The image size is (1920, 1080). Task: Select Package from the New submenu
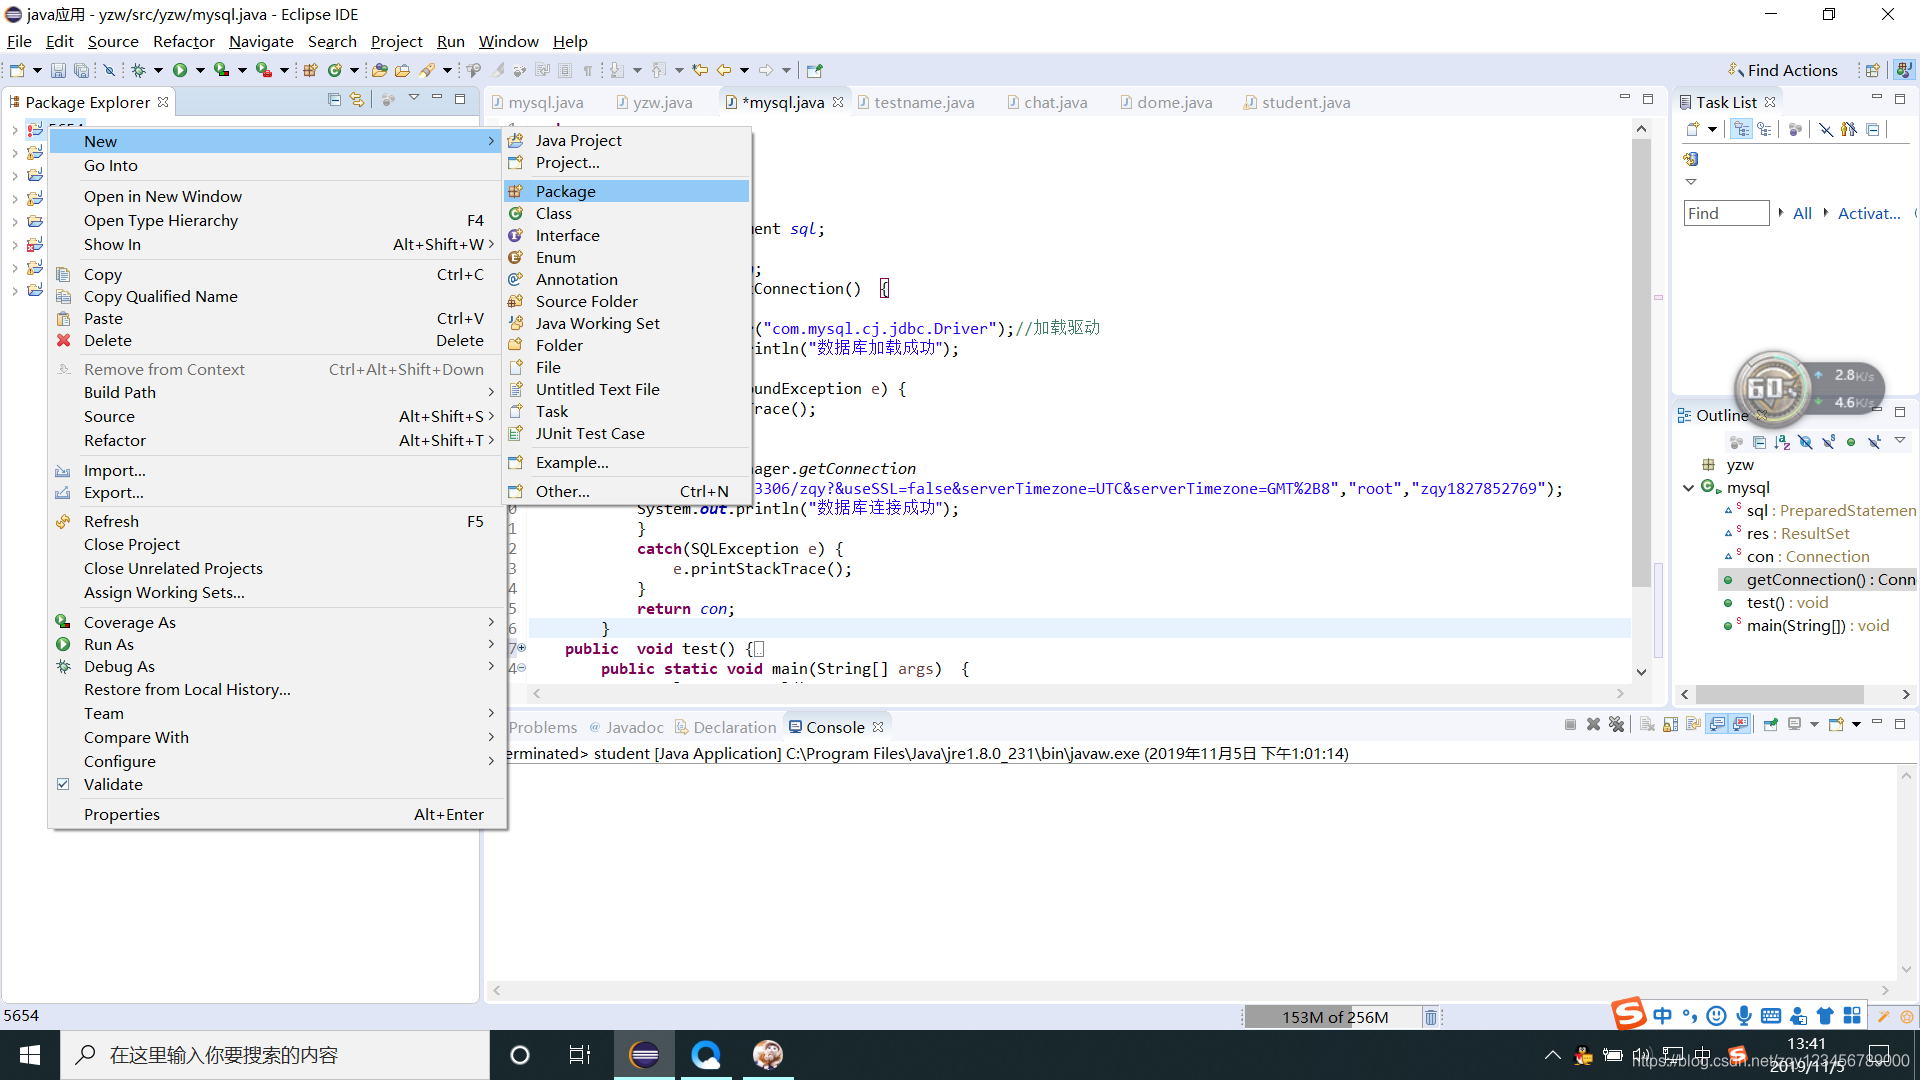[565, 191]
